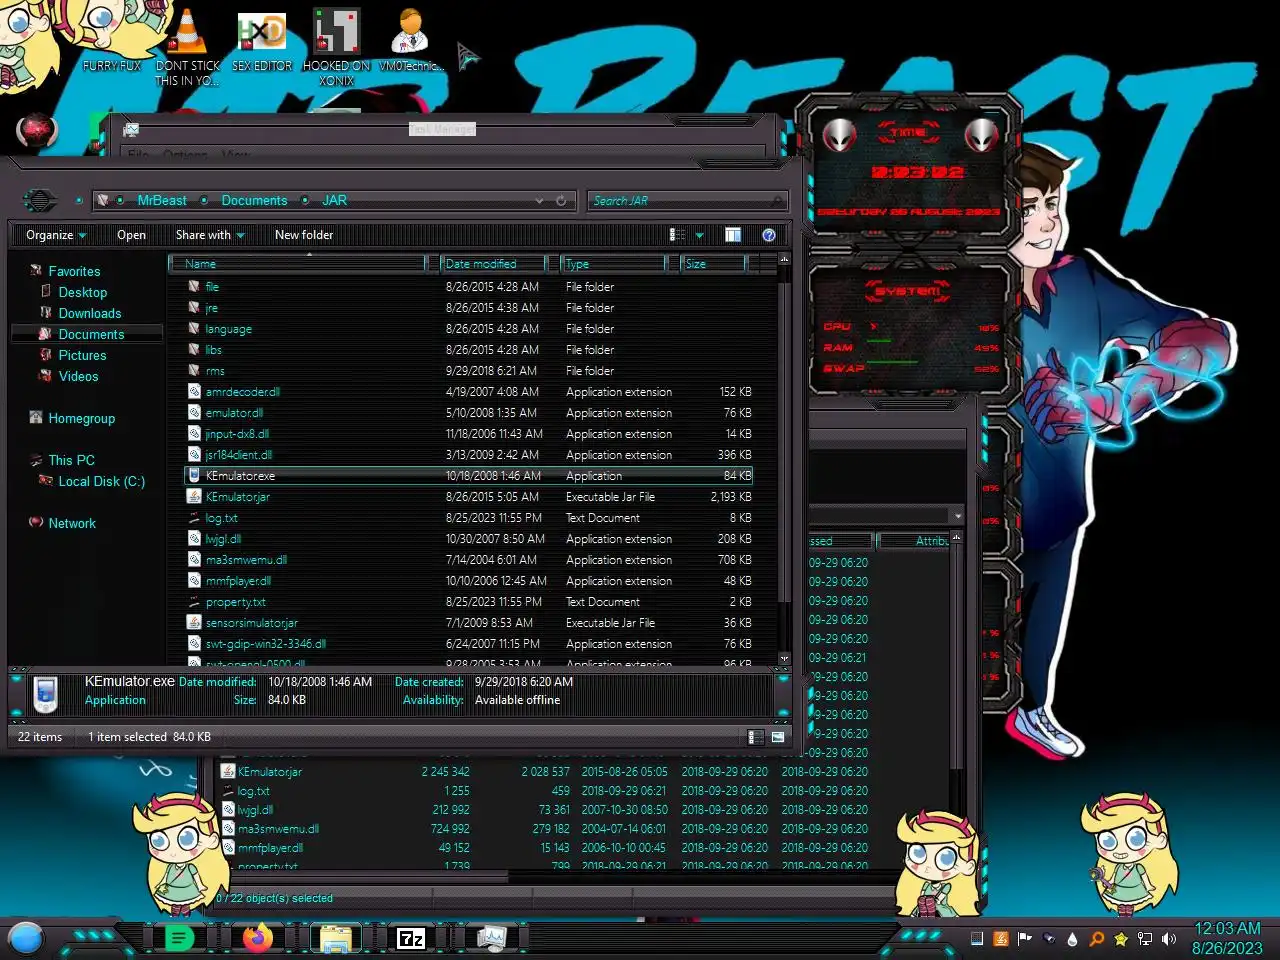The image size is (1280, 960).
Task: Switch Explorer status bar to details view icon
Action: tap(756, 737)
